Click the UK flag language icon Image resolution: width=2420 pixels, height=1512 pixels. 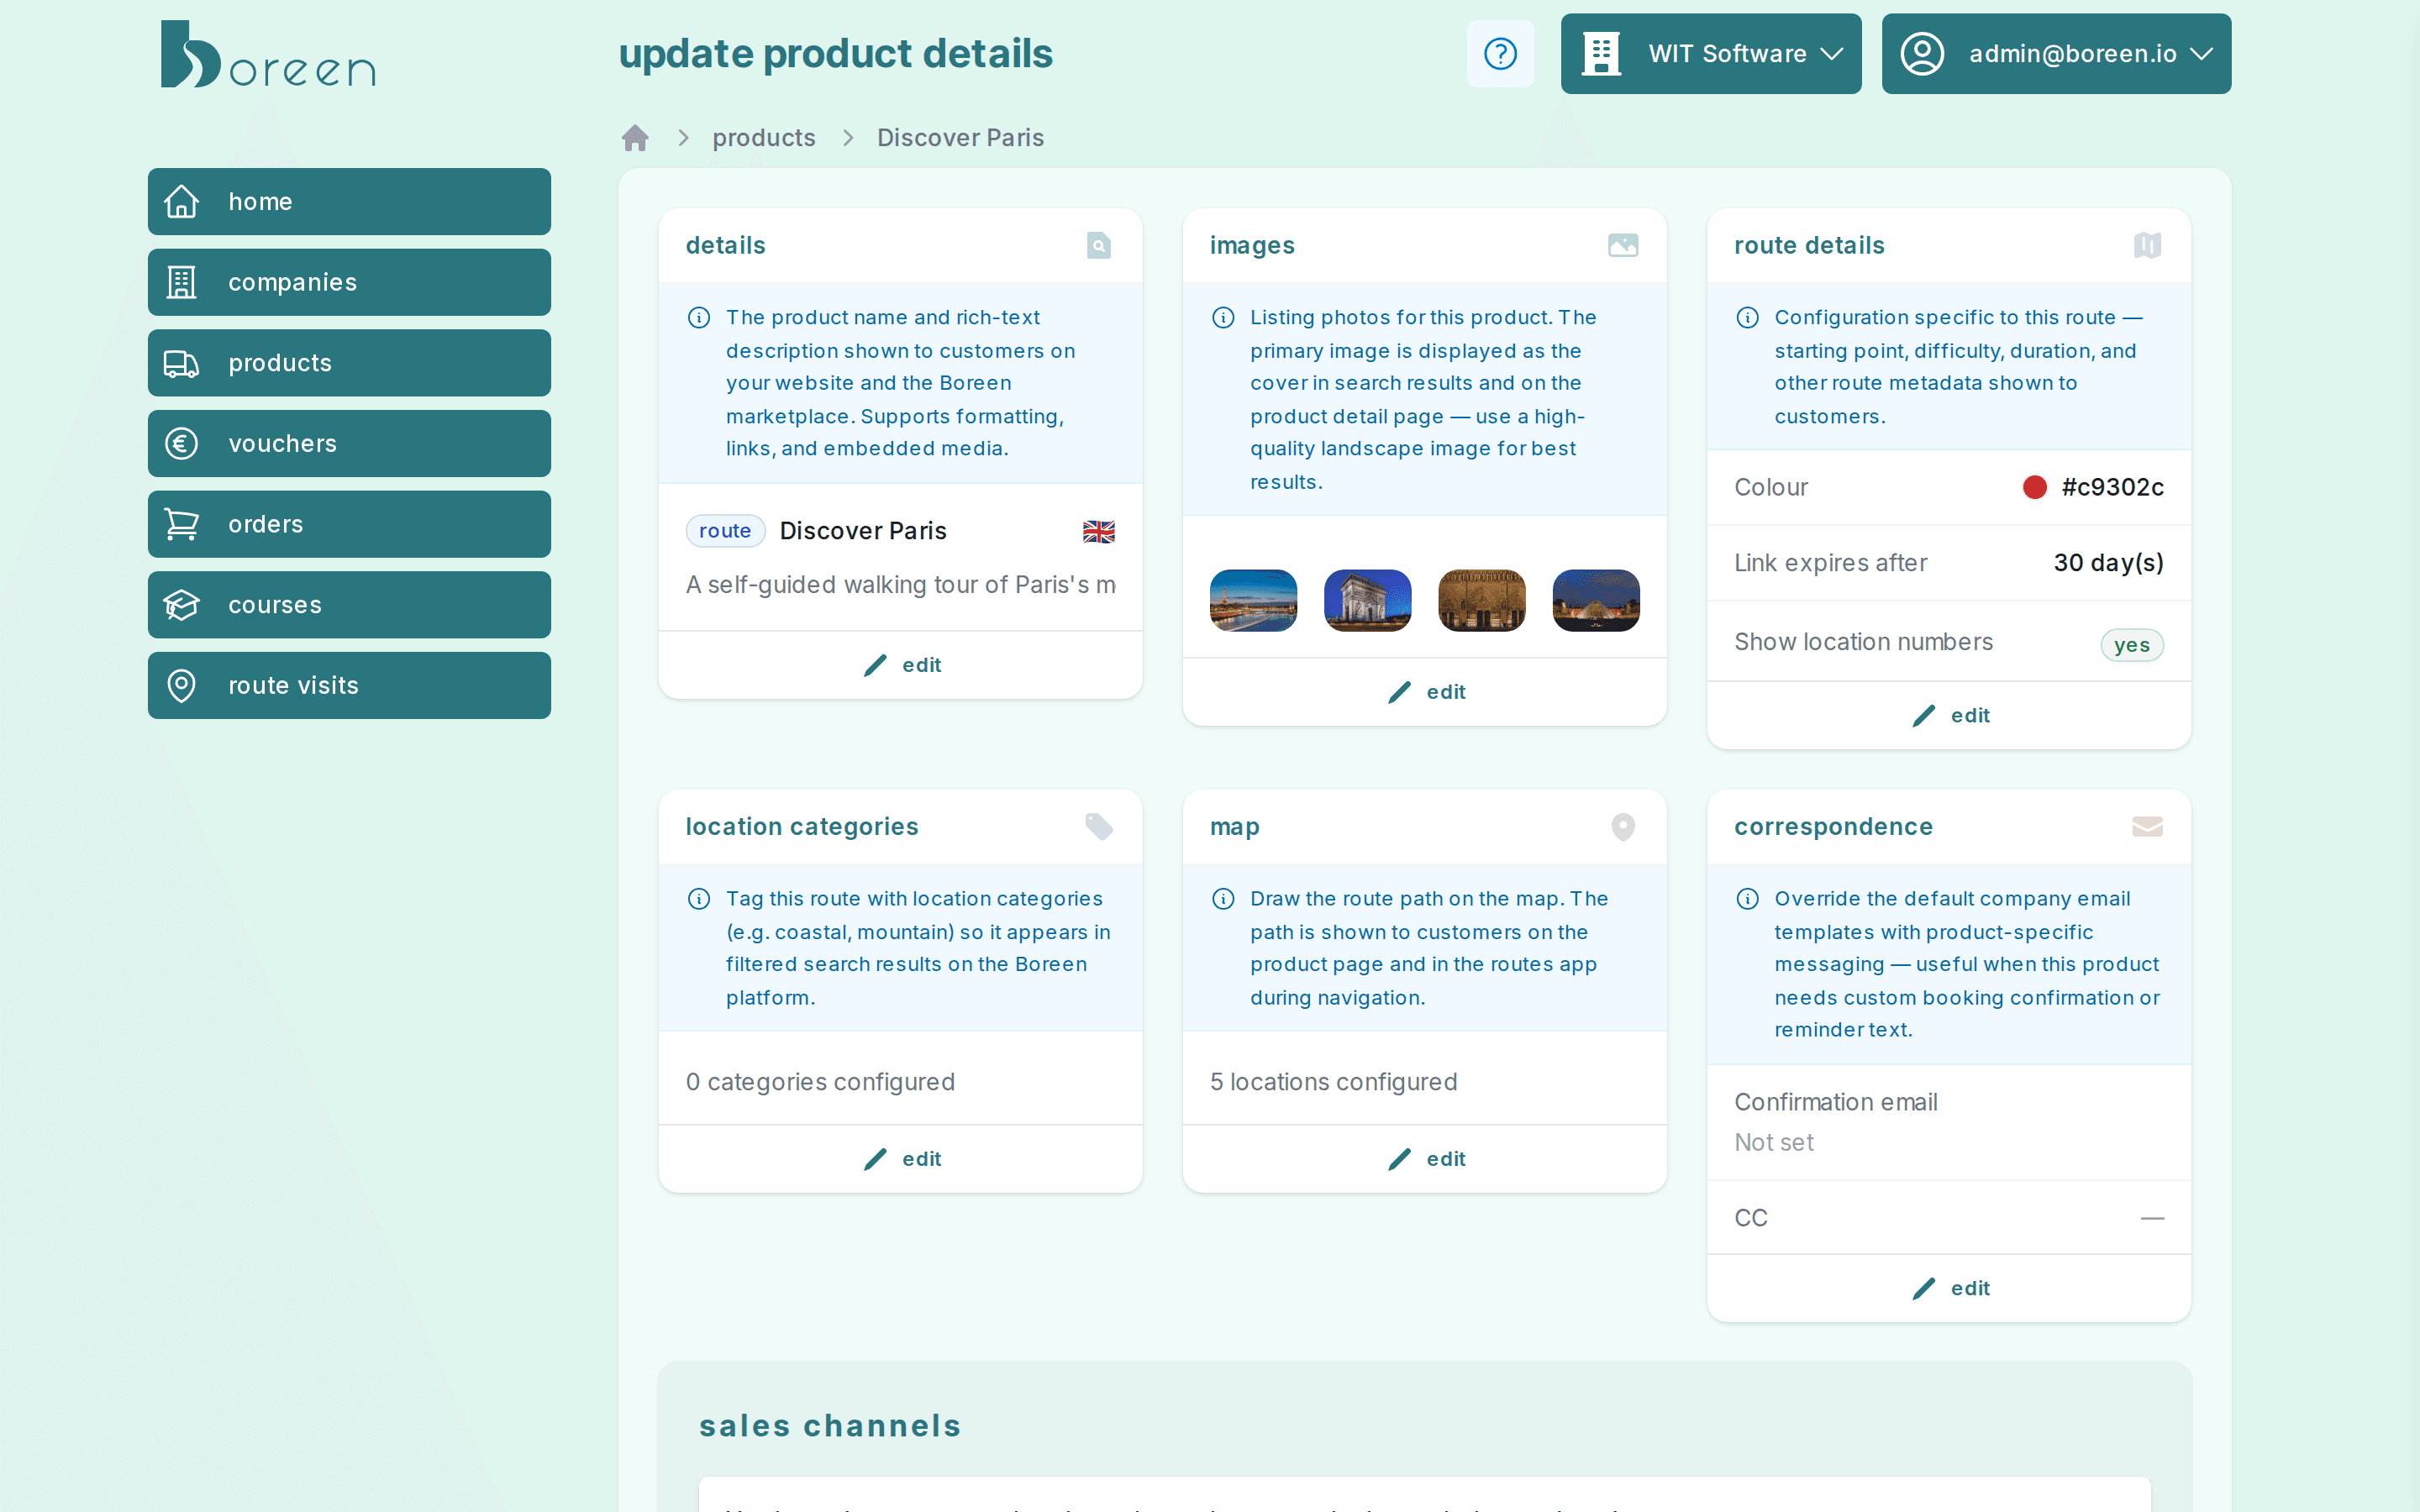[x=1098, y=531]
